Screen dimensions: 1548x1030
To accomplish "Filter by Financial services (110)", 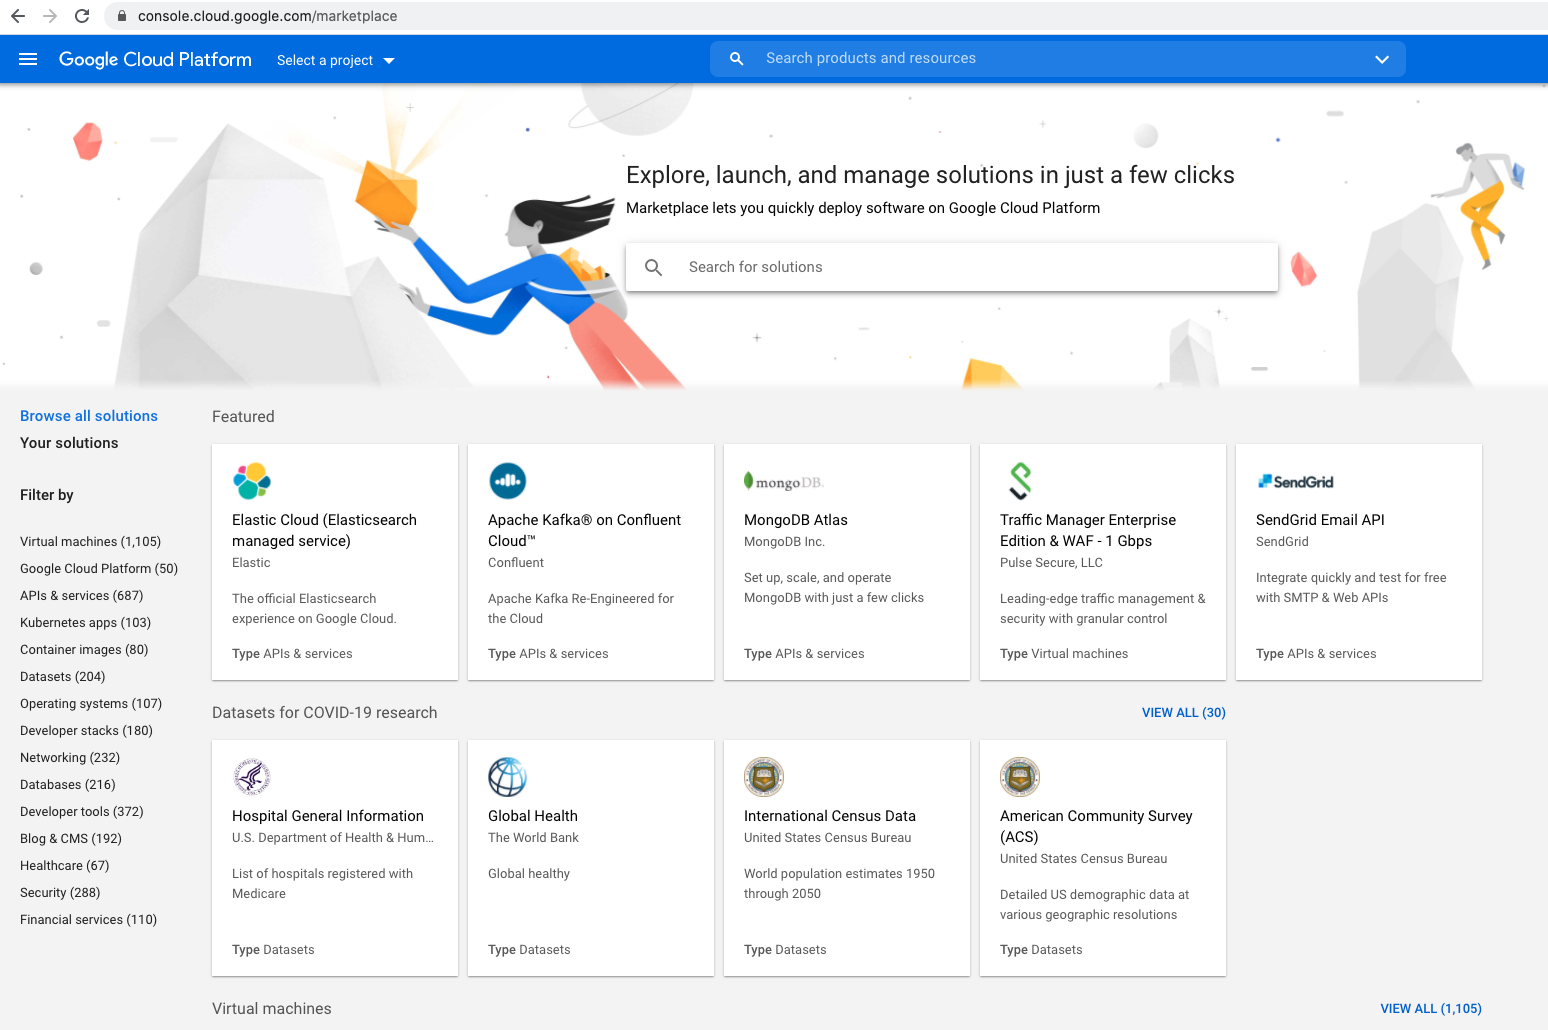I will click(x=88, y=919).
